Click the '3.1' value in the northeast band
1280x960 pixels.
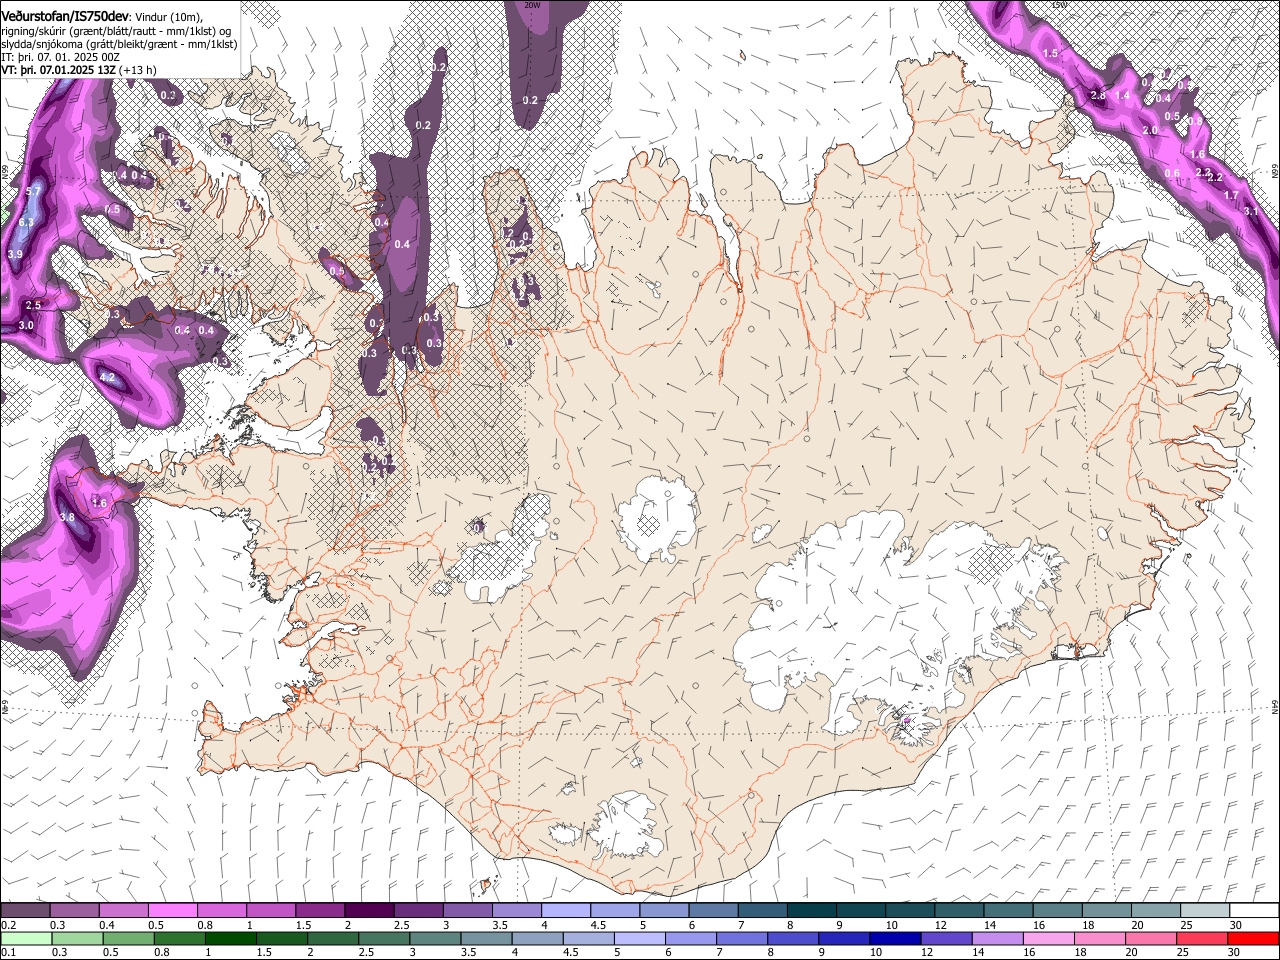pyautogui.click(x=1251, y=211)
